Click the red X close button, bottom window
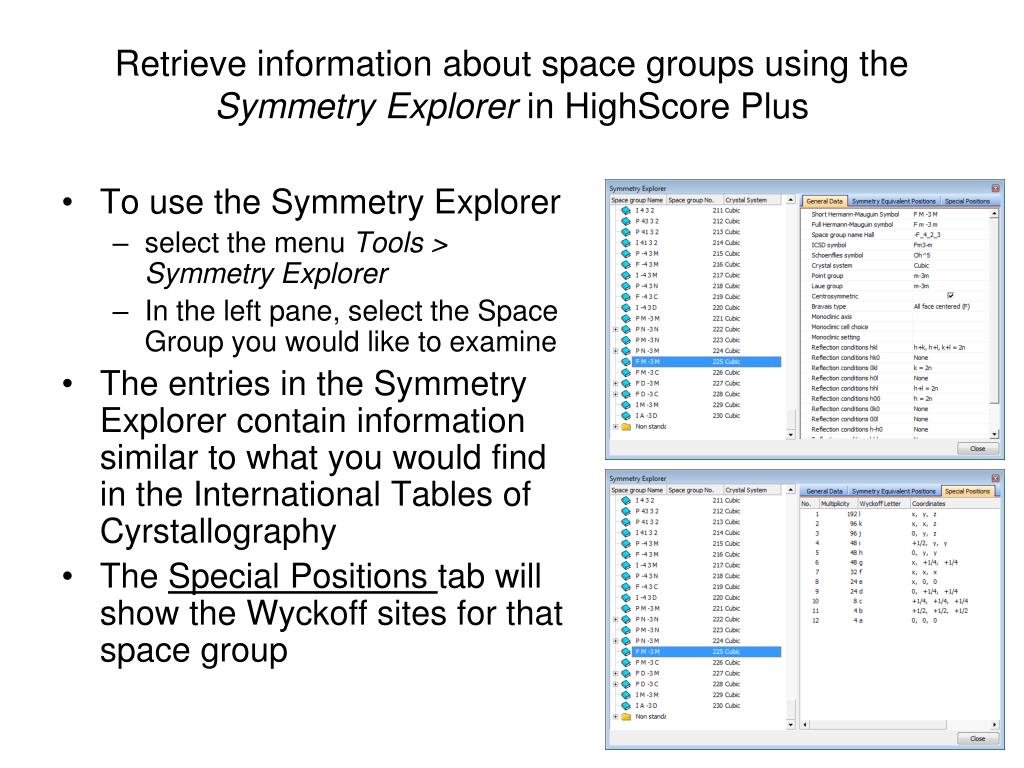The width and height of the screenshot is (1024, 768). (x=995, y=478)
